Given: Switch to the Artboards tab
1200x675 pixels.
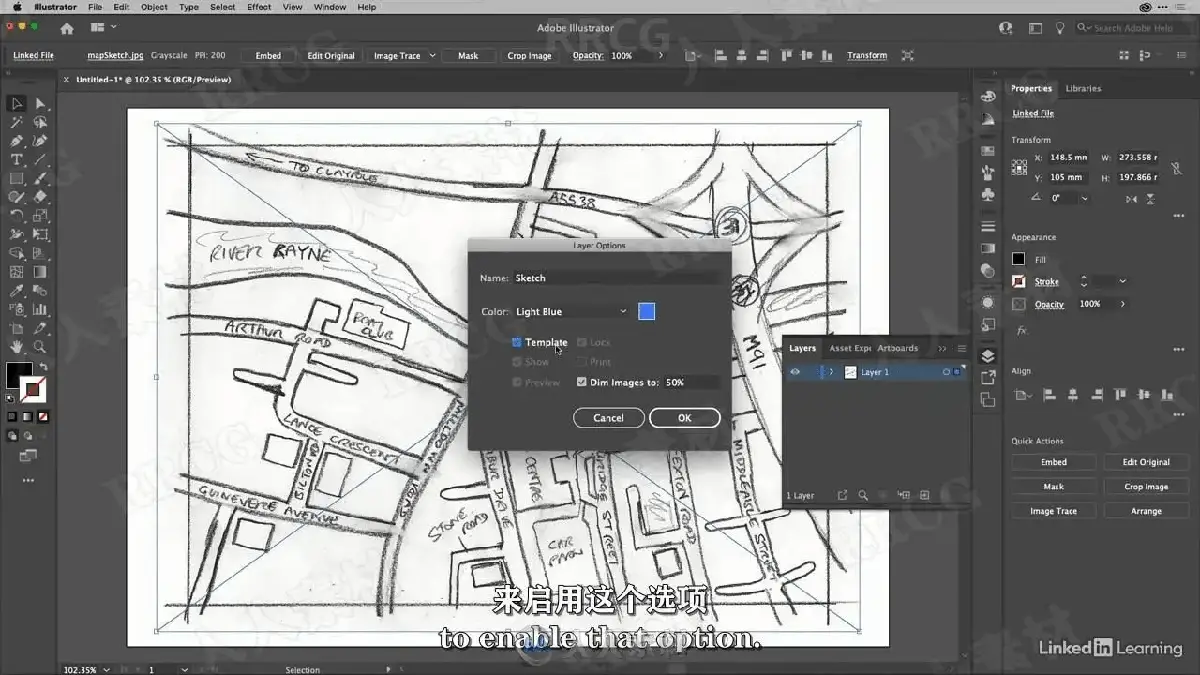Looking at the screenshot, I should pyautogui.click(x=897, y=348).
